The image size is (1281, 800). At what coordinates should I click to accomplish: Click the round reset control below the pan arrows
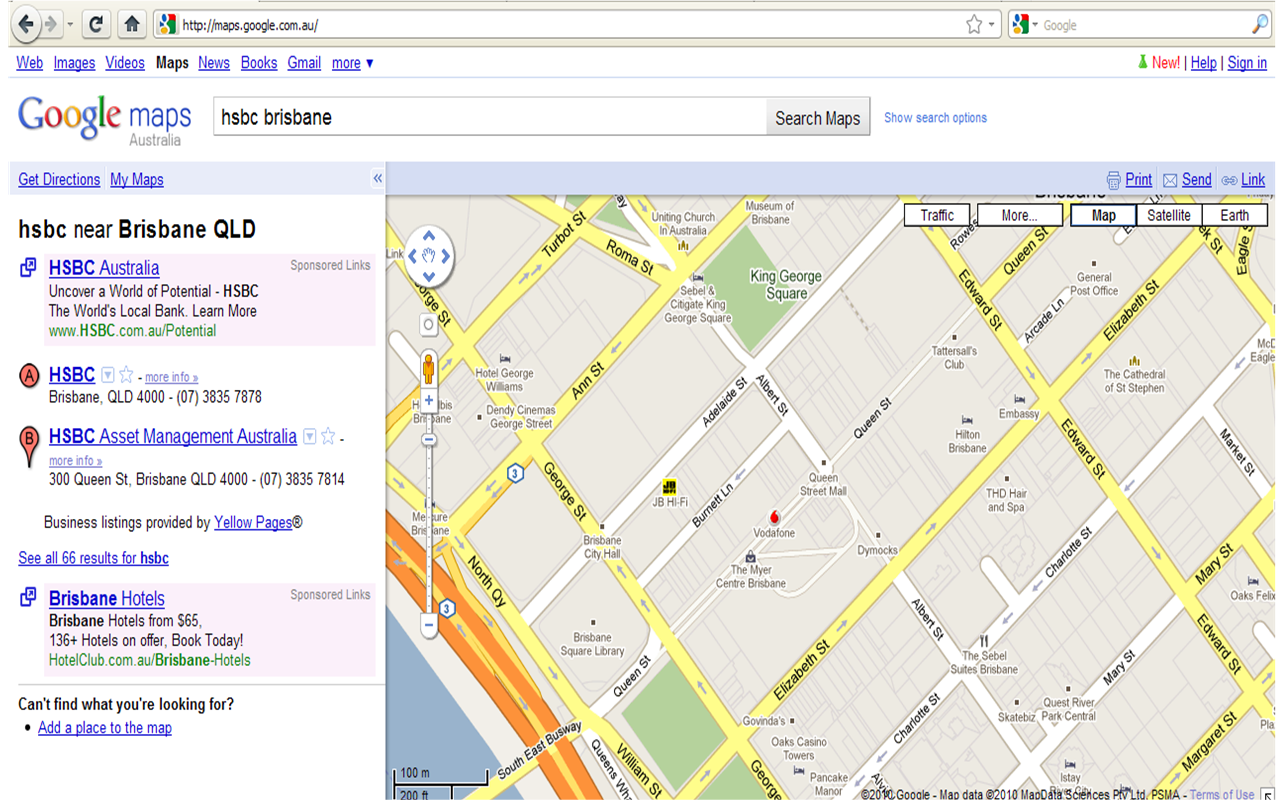(428, 325)
